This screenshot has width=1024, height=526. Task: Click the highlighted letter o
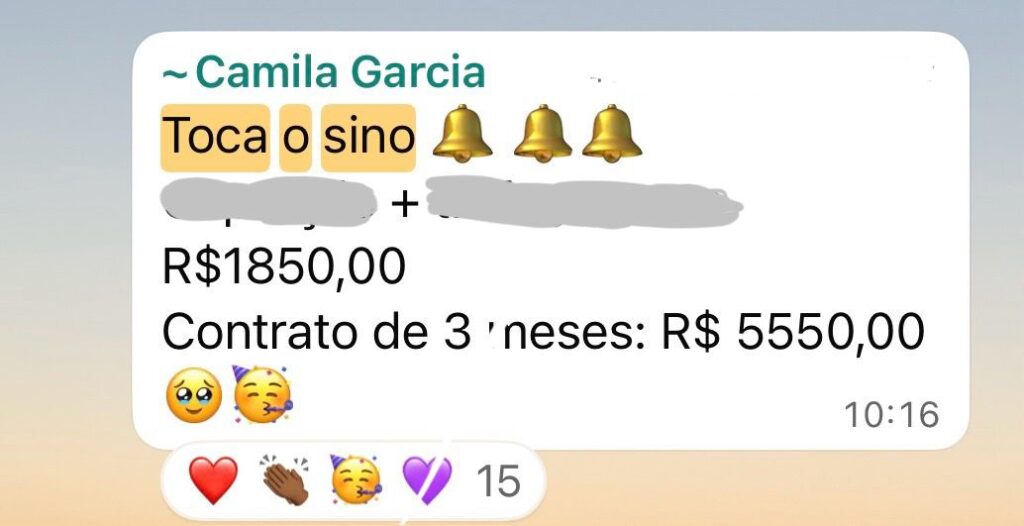pos(295,138)
